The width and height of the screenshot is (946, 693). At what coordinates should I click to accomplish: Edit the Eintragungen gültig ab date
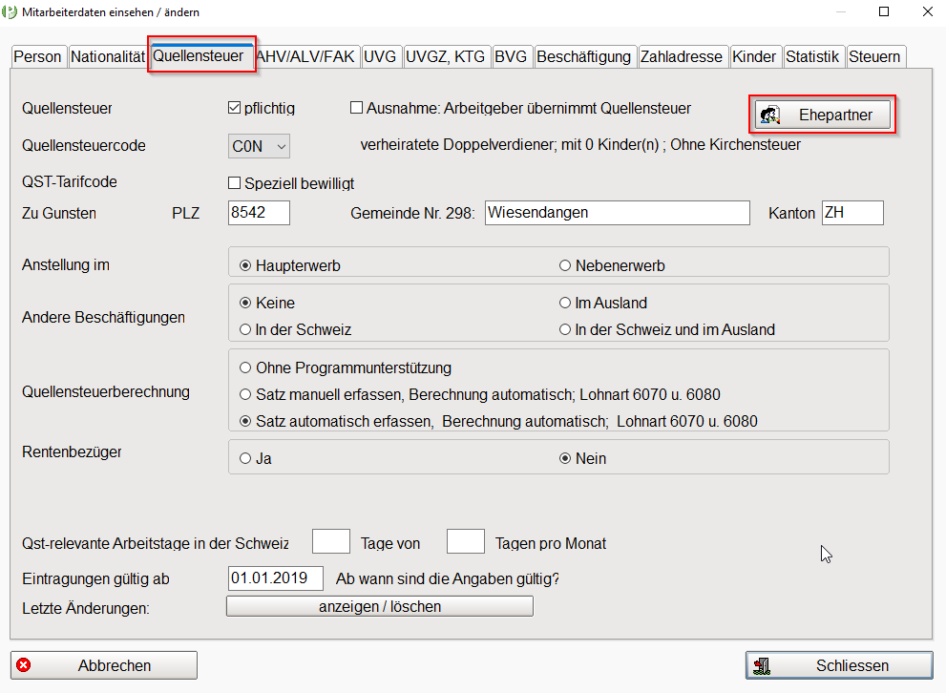(276, 578)
